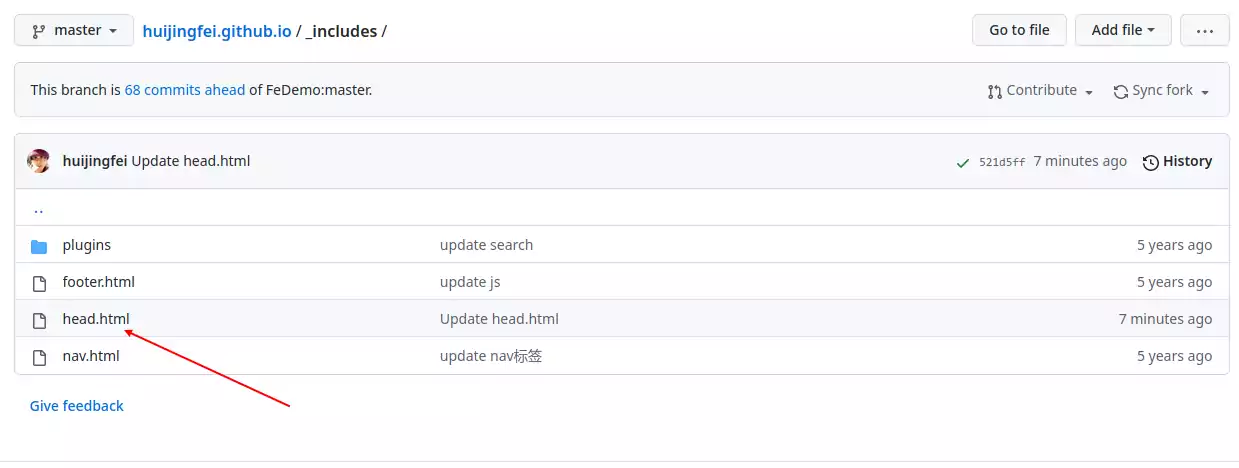Go up to parent directory via ..
The width and height of the screenshot is (1239, 468).
pyautogui.click(x=38, y=209)
